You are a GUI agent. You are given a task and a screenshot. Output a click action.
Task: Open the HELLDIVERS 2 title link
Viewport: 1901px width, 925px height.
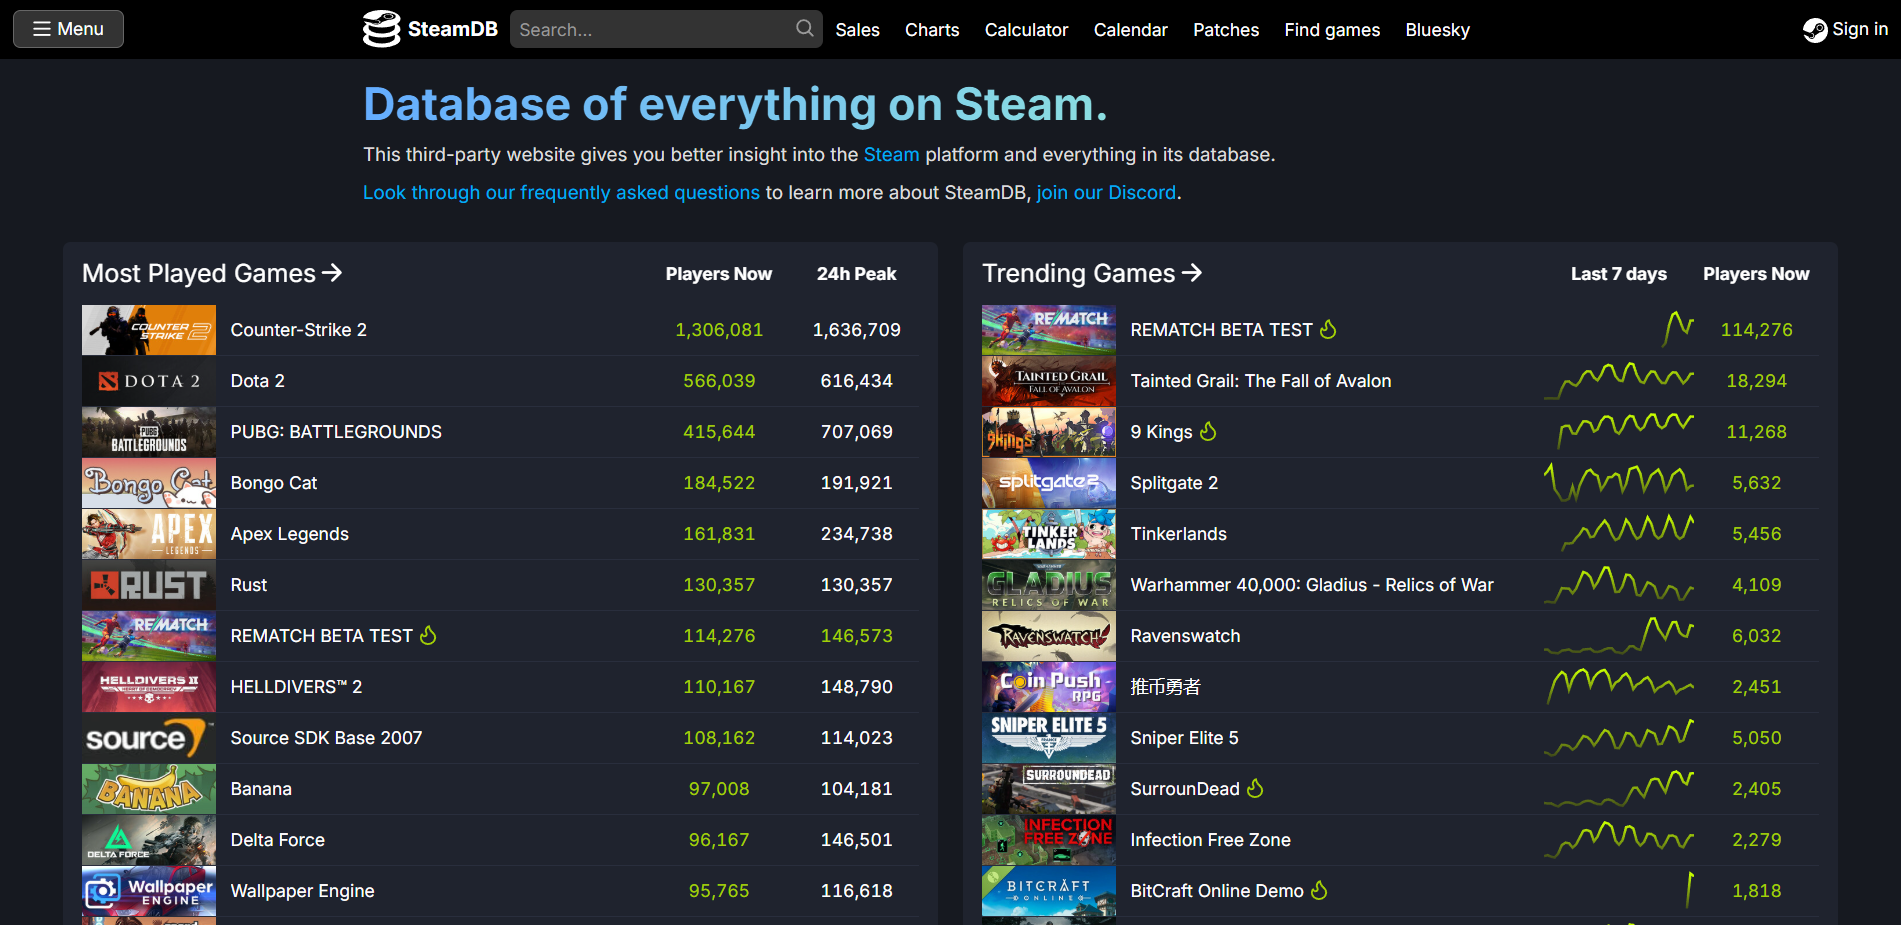coord(296,687)
